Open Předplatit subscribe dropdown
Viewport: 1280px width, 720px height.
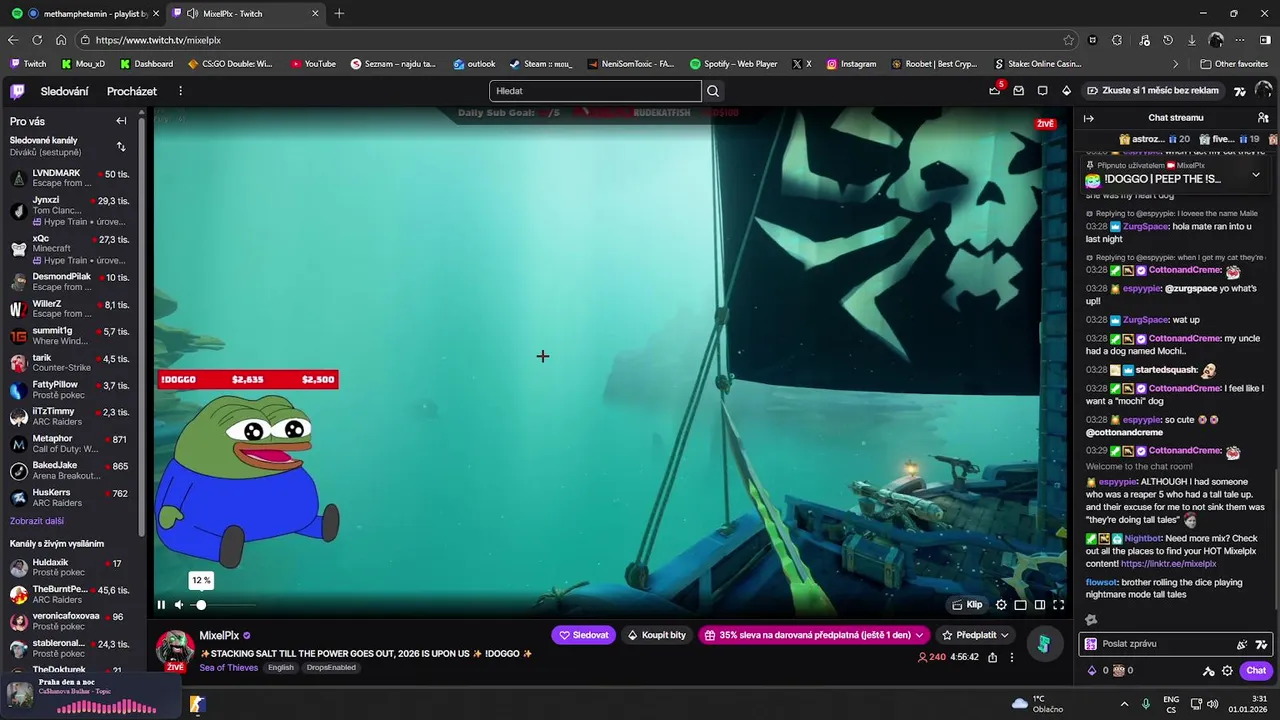[x=974, y=635]
